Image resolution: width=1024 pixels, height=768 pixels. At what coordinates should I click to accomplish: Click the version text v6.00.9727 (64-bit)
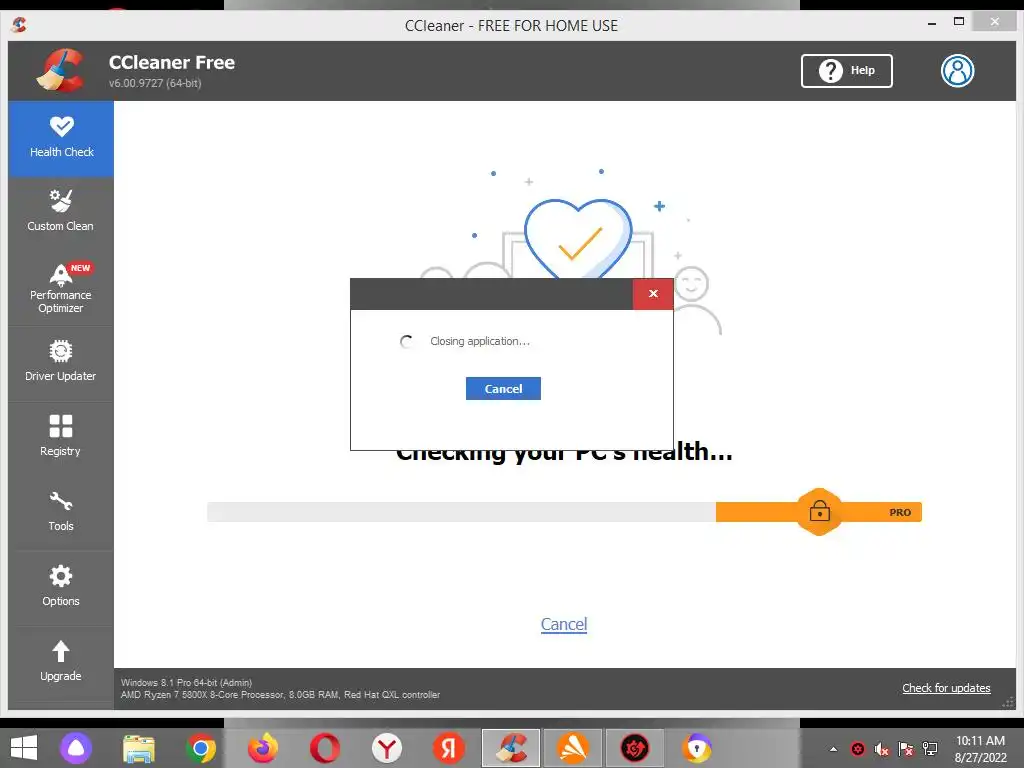point(155,83)
